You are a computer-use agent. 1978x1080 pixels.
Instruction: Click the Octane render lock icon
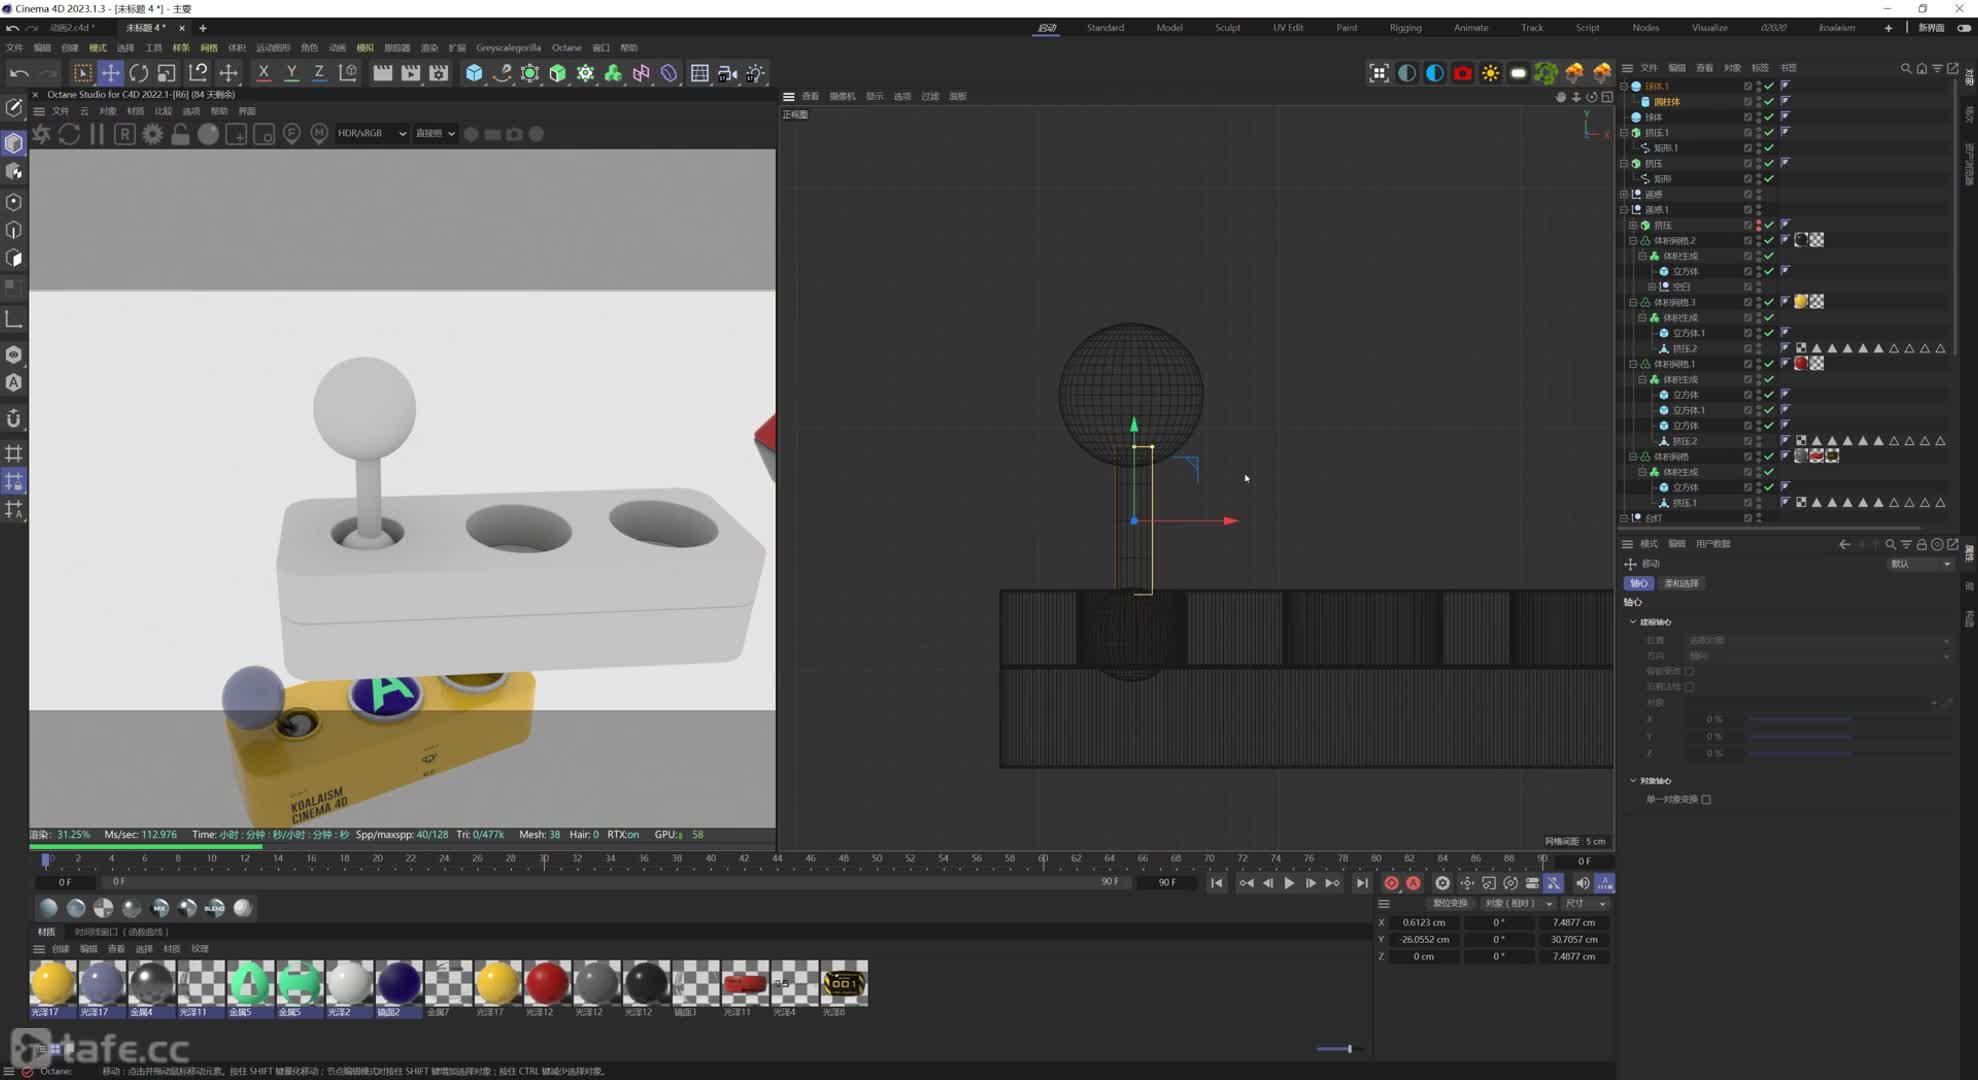coord(180,134)
